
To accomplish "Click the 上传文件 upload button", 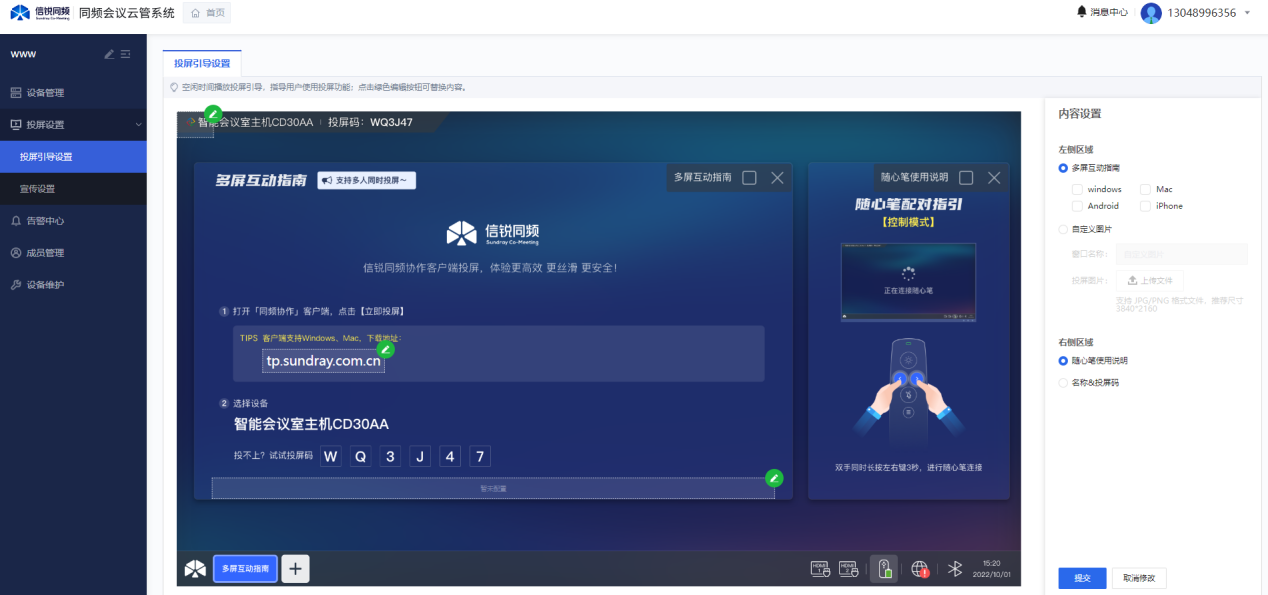I will coord(1149,281).
